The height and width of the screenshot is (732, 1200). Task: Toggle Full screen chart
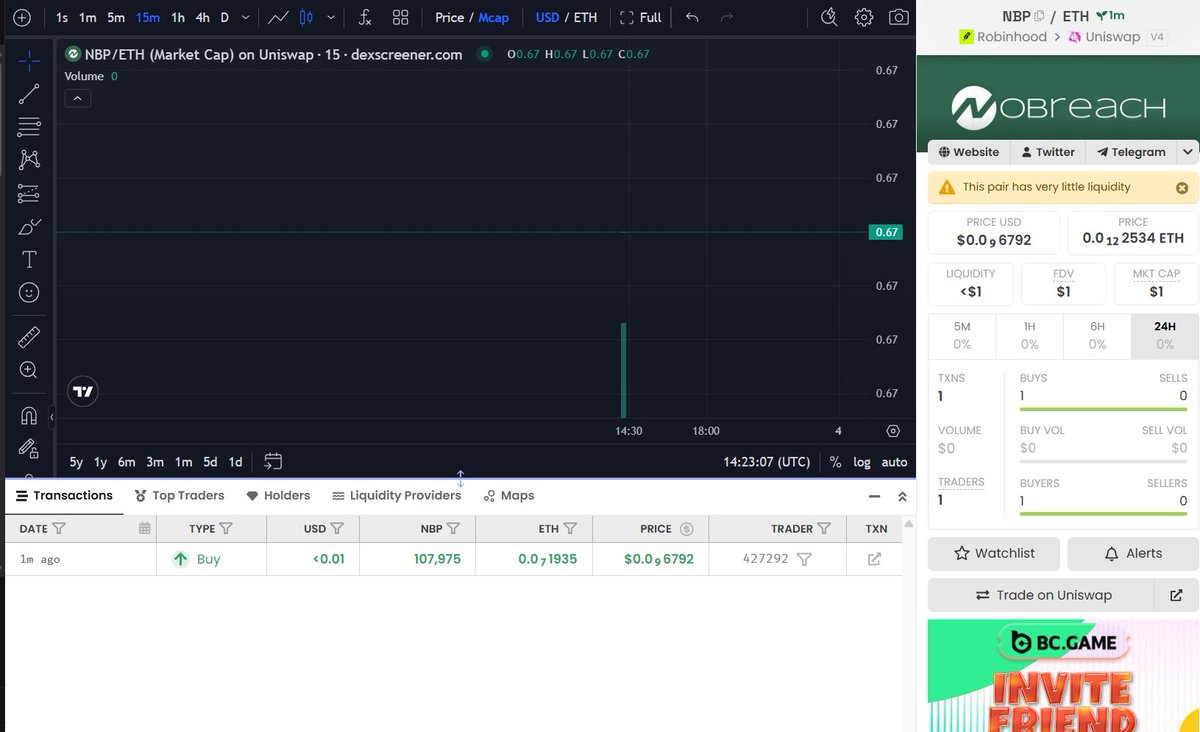tap(641, 17)
